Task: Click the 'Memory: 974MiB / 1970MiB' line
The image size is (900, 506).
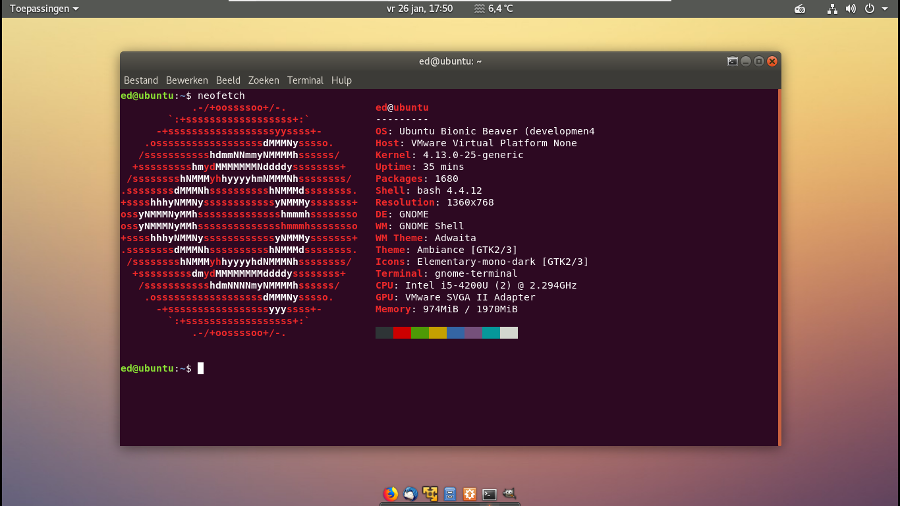Action: point(447,309)
